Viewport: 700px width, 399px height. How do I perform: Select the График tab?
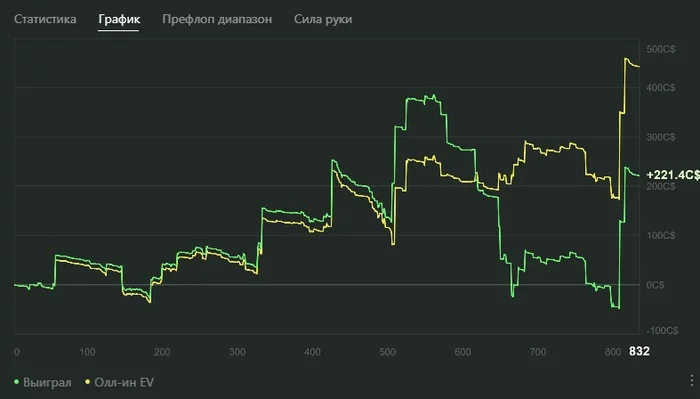click(x=119, y=19)
